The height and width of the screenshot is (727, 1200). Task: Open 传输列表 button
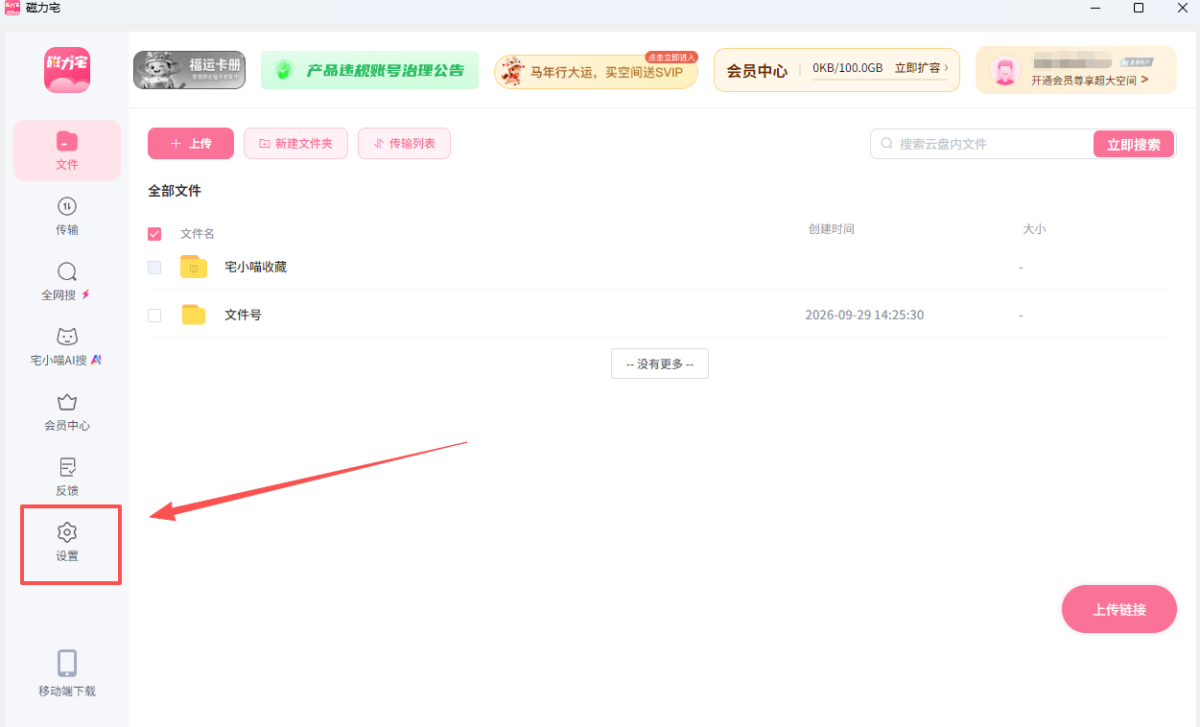point(404,144)
